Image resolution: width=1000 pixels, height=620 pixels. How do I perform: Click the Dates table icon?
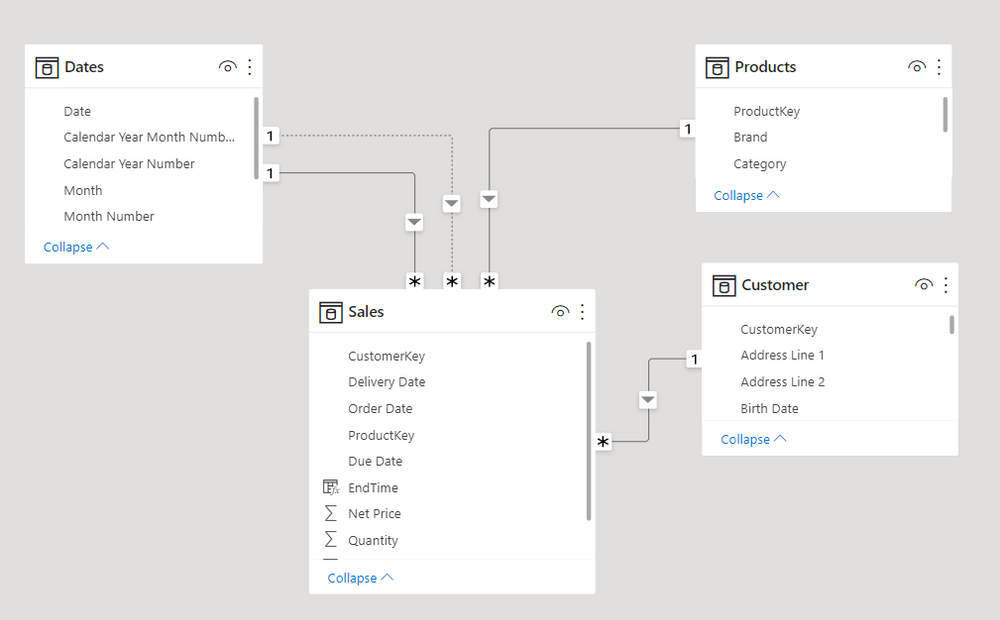[47, 67]
